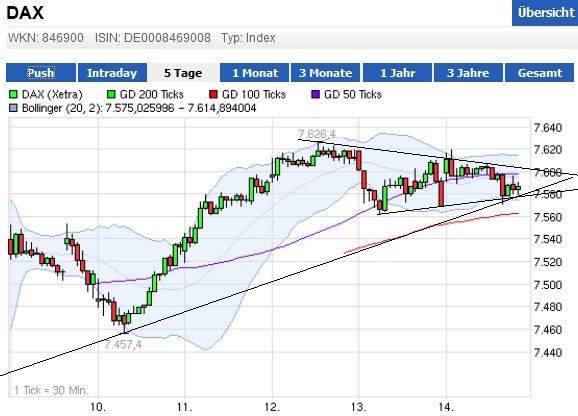Click the GD 200 Ticks green swatch
578x416 pixels.
(x=111, y=95)
